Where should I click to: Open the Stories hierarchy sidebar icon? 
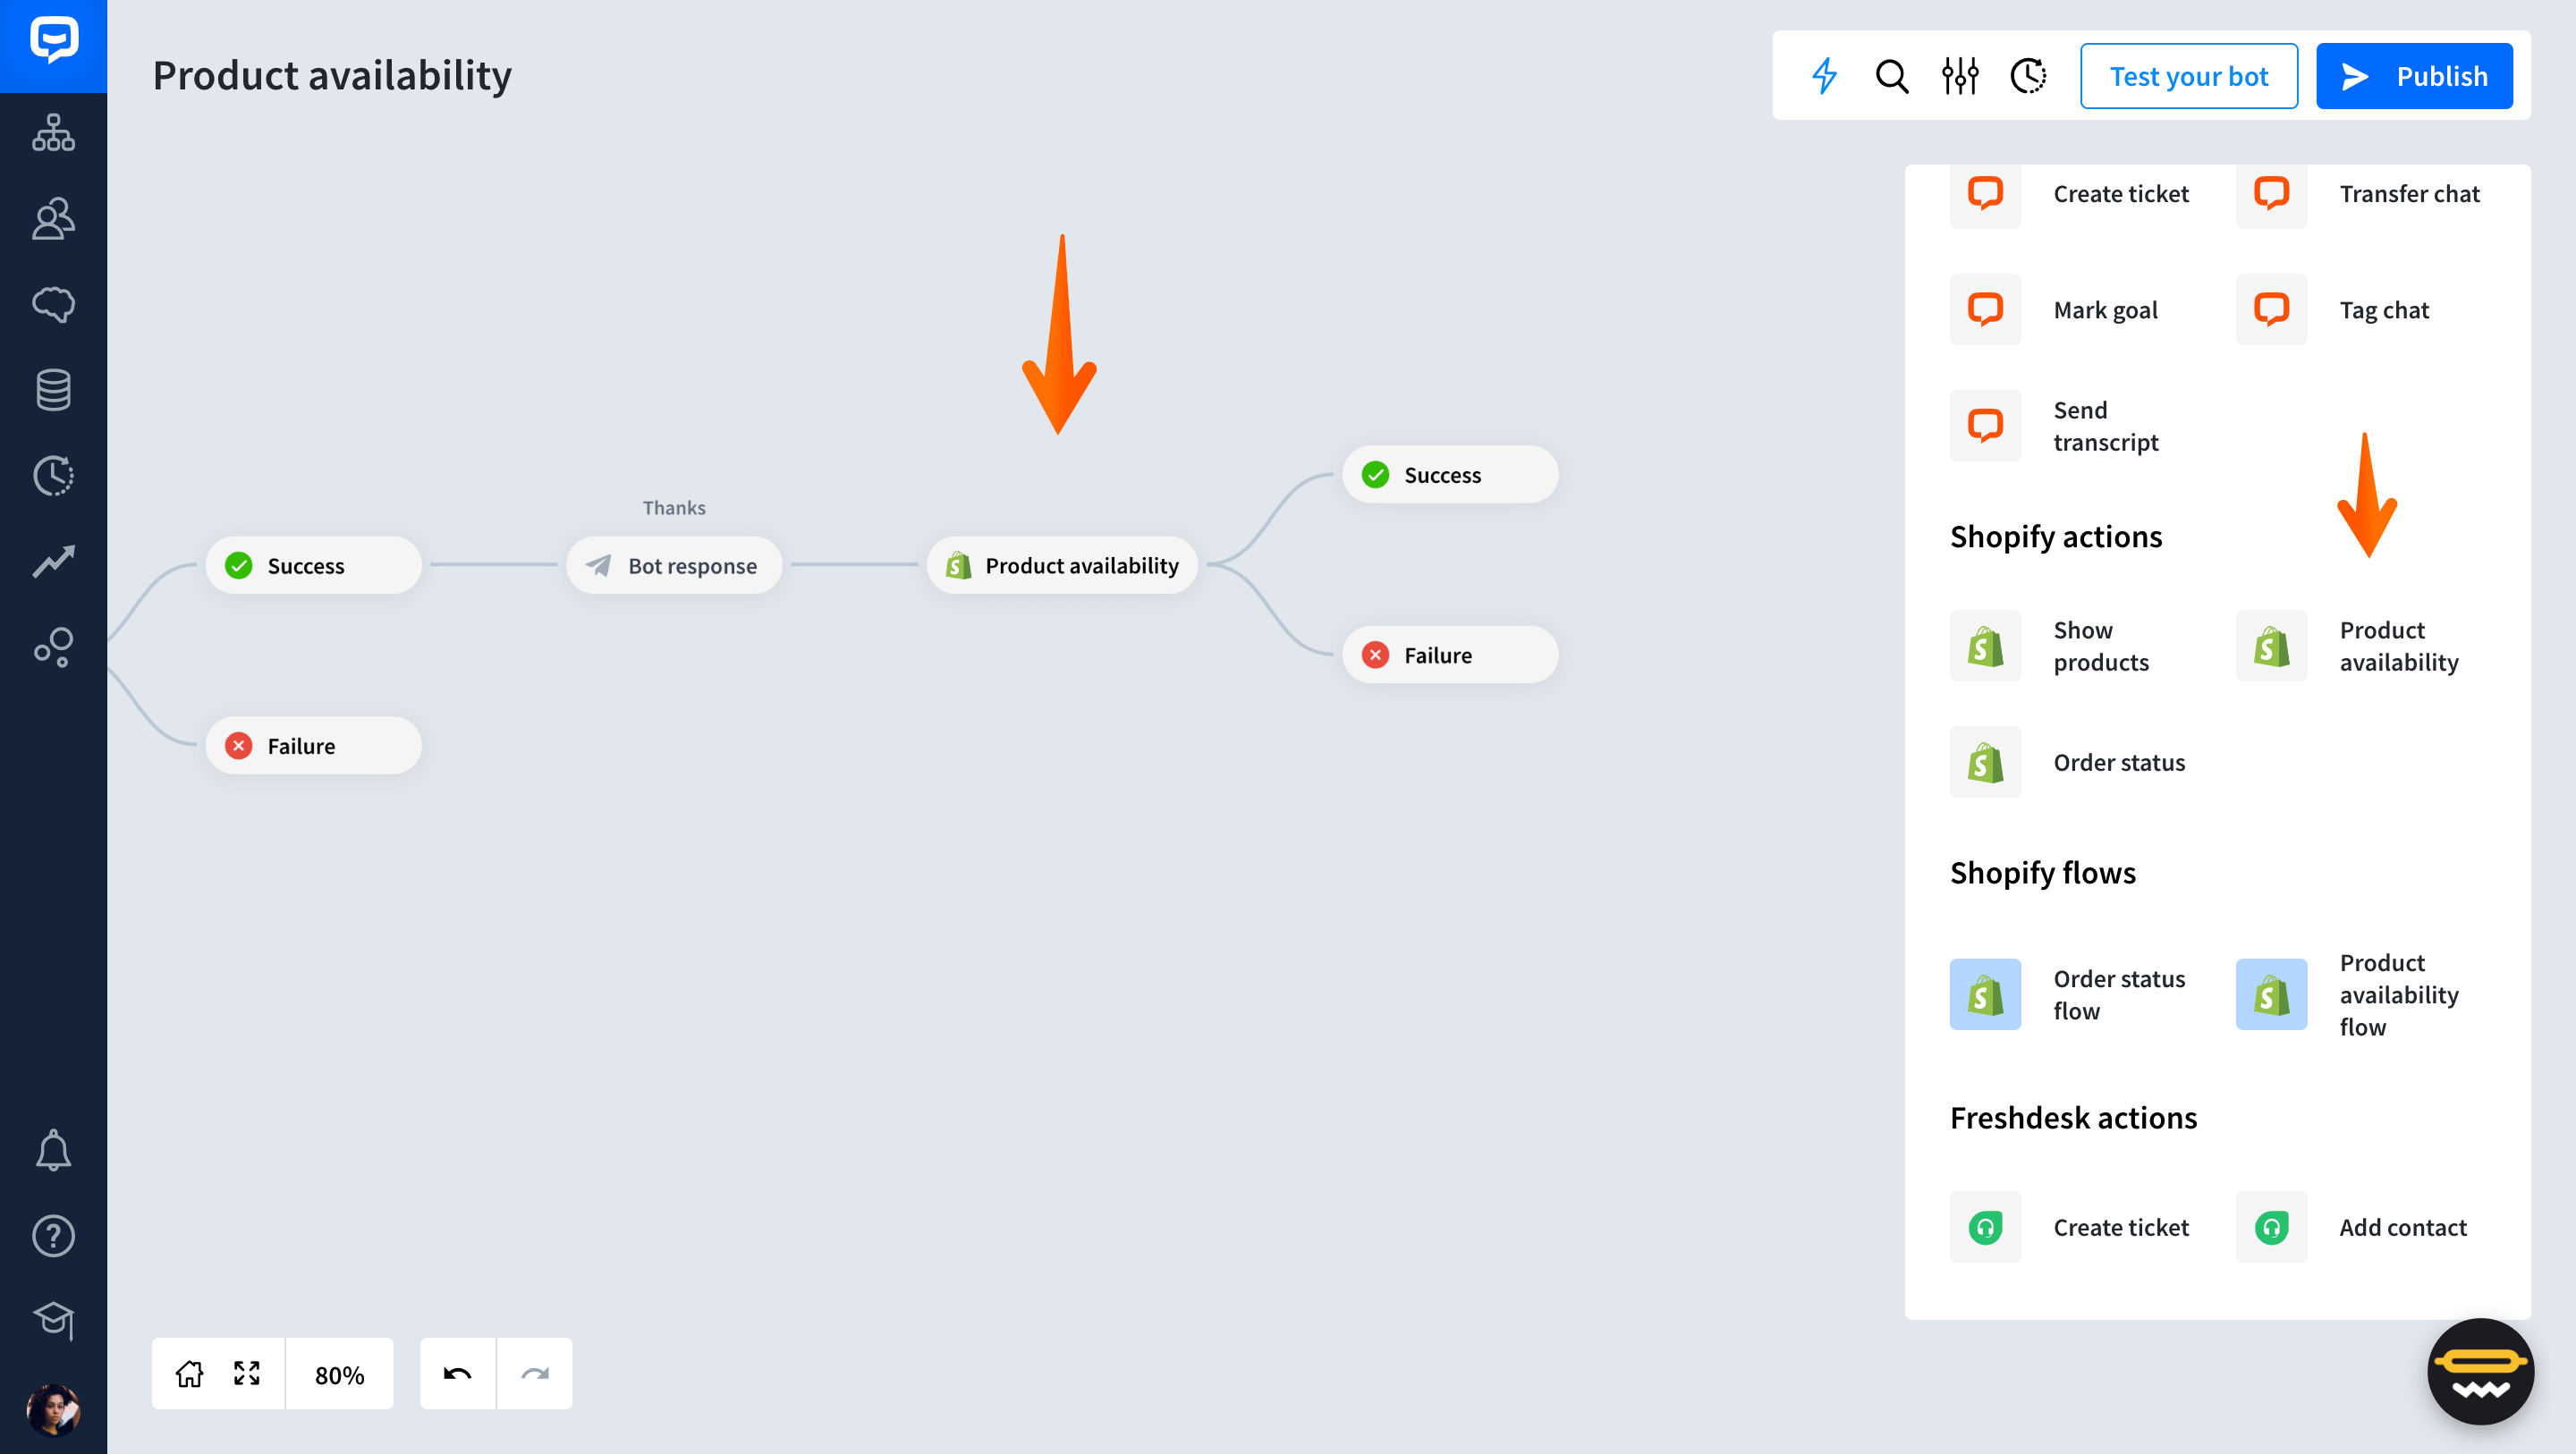click(x=53, y=133)
